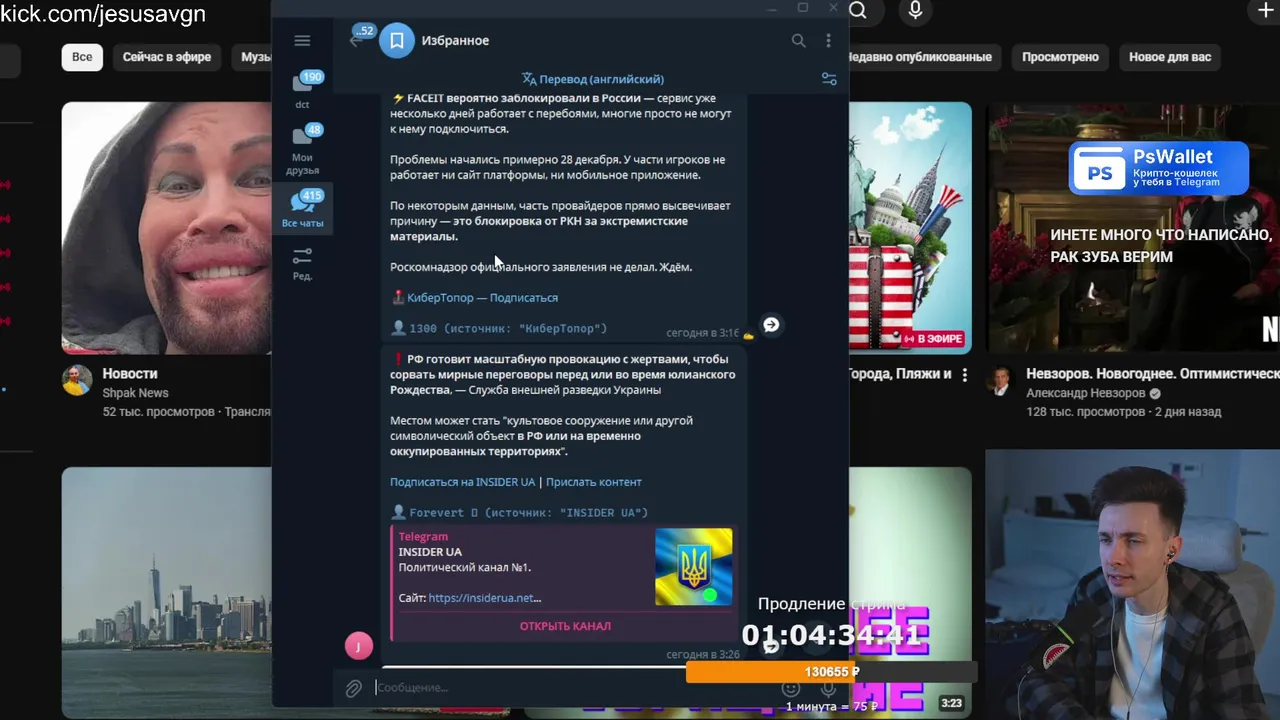Open the Избранное bookmark avatar
This screenshot has height=720, width=1280.
(397, 41)
